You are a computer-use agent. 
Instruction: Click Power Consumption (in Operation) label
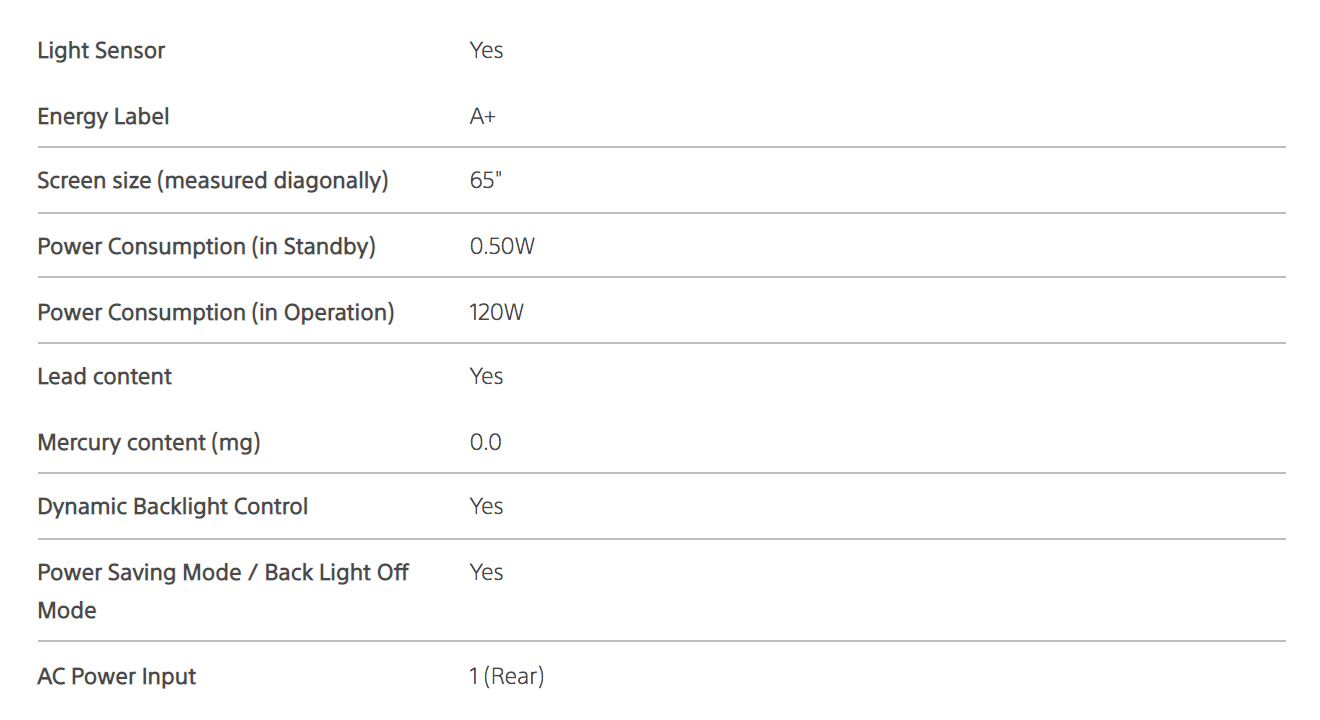tap(216, 312)
